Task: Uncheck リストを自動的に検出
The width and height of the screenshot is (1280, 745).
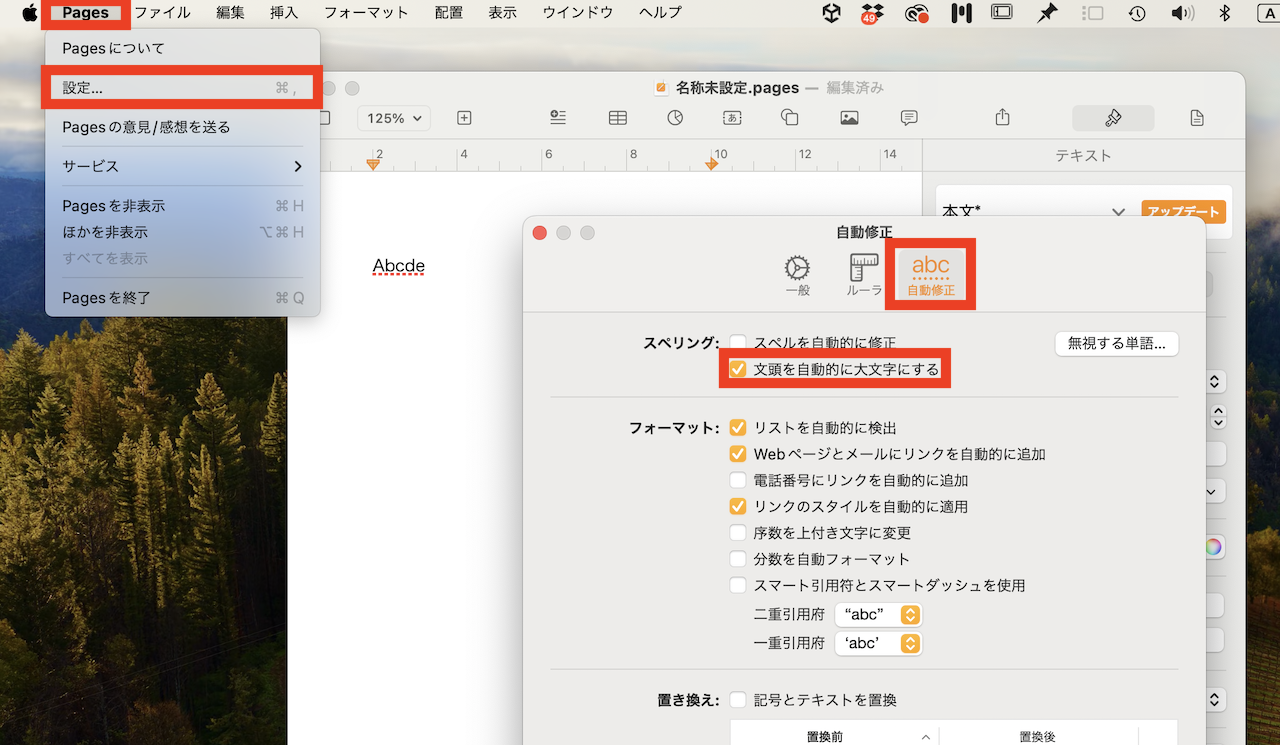Action: point(738,427)
